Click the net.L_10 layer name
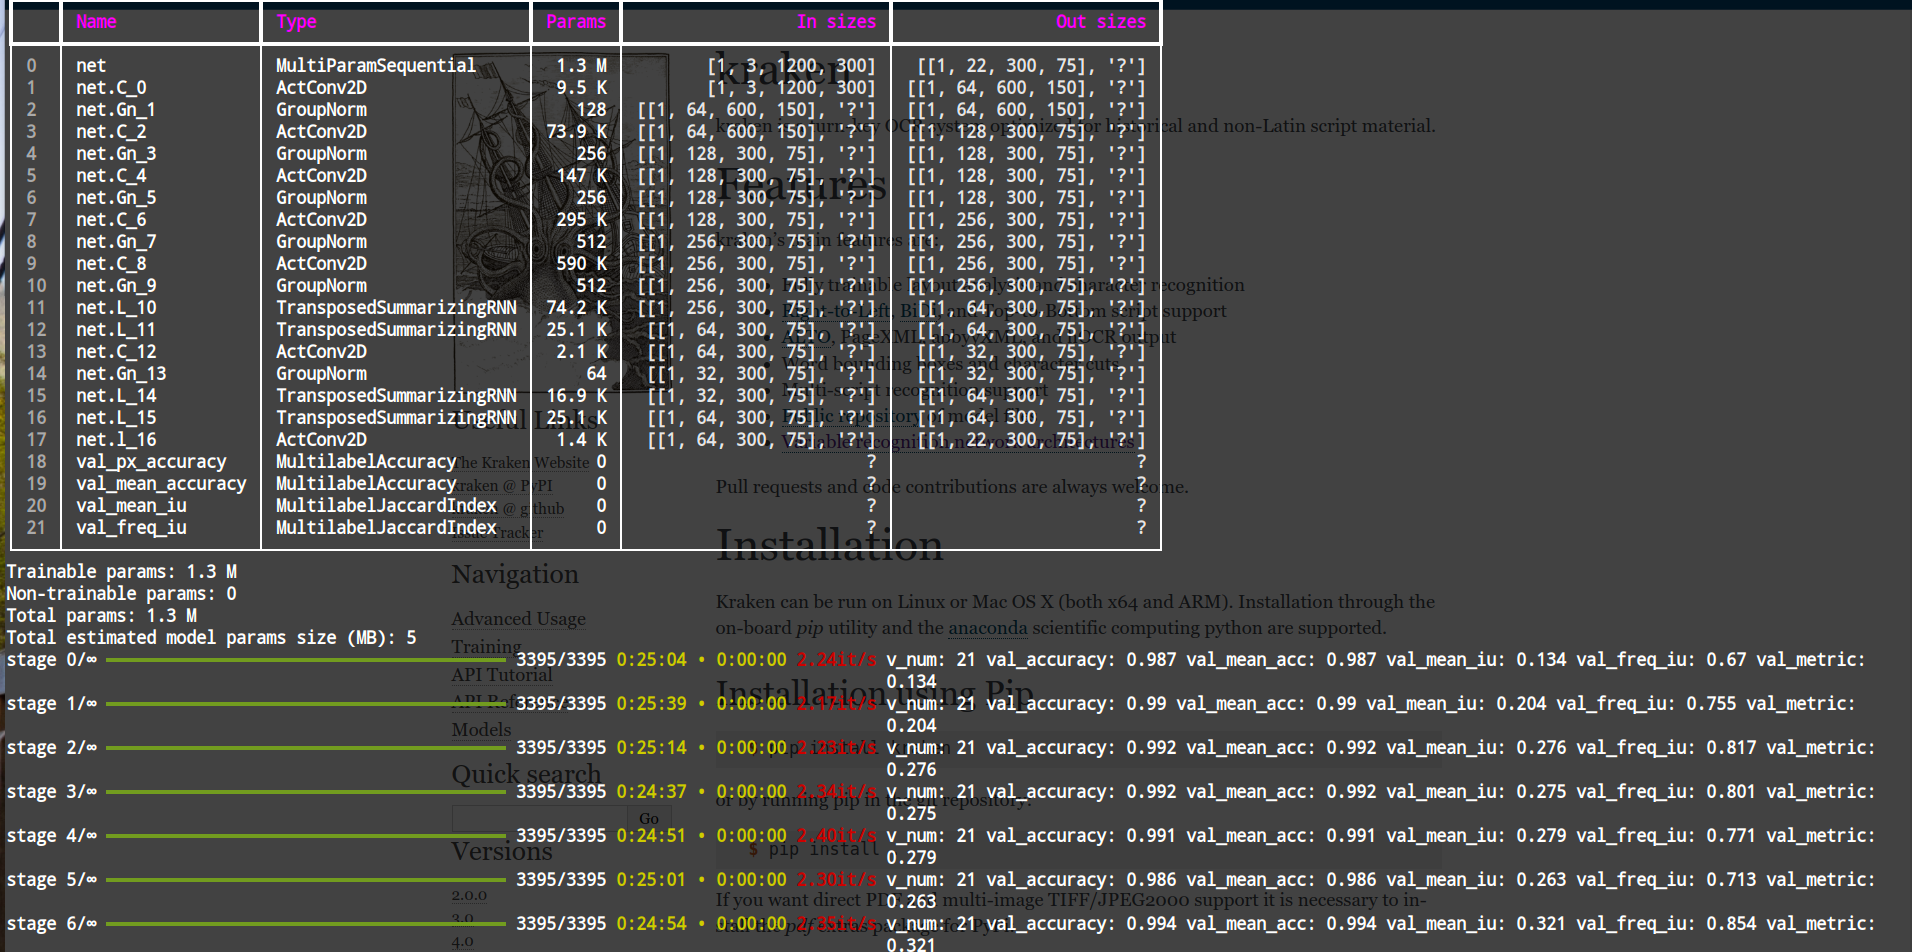 116,308
